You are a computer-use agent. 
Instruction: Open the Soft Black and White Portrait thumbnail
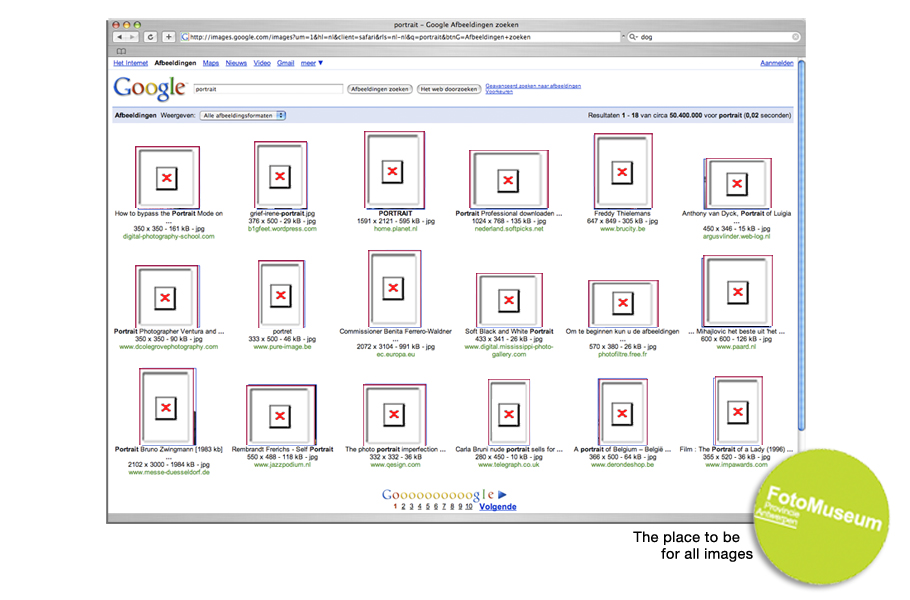coord(509,300)
